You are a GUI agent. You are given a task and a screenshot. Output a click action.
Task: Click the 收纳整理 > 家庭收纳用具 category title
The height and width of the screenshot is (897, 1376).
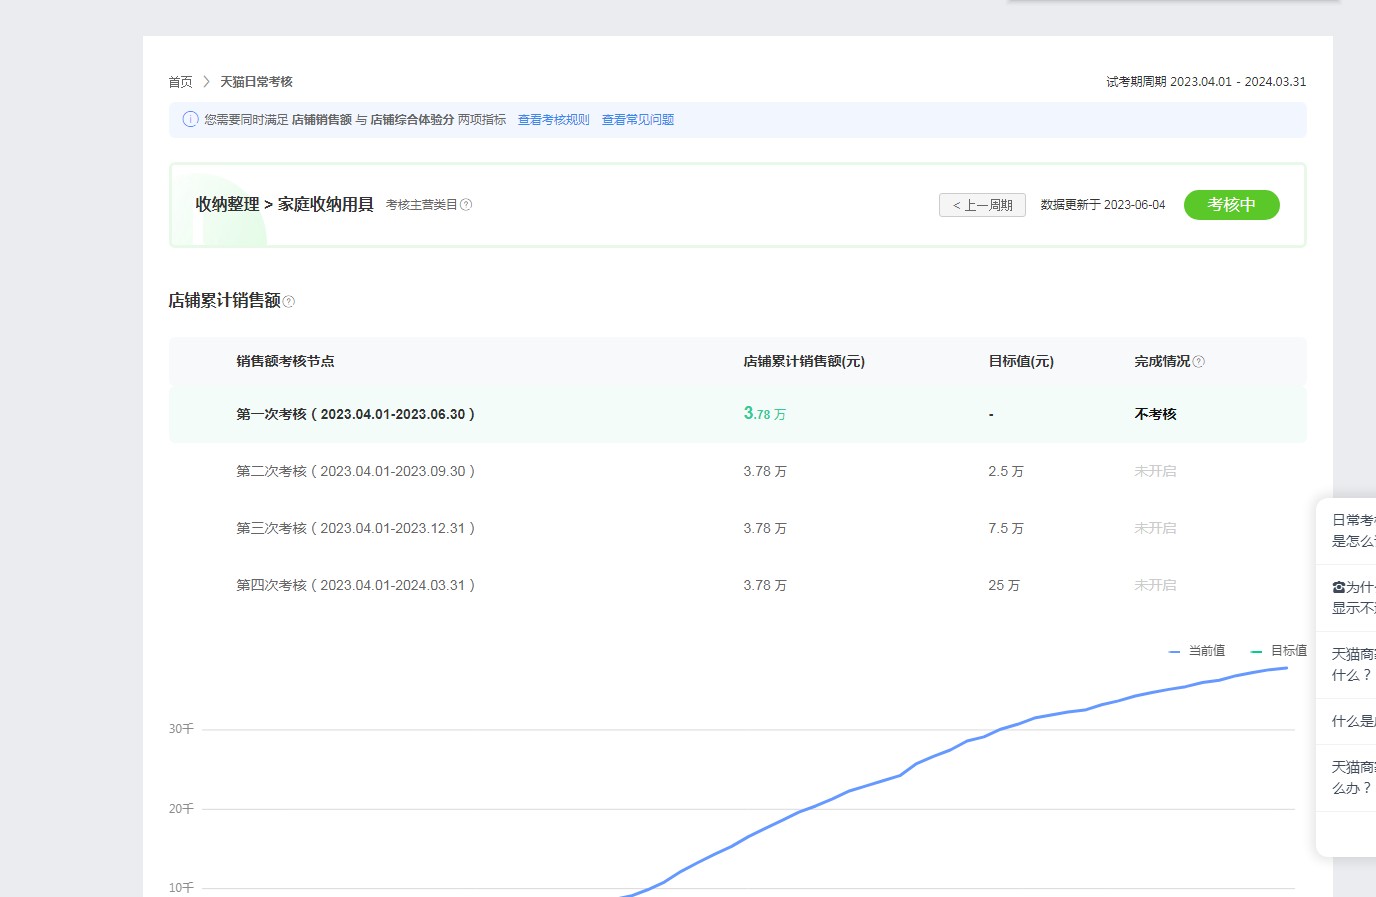click(285, 205)
